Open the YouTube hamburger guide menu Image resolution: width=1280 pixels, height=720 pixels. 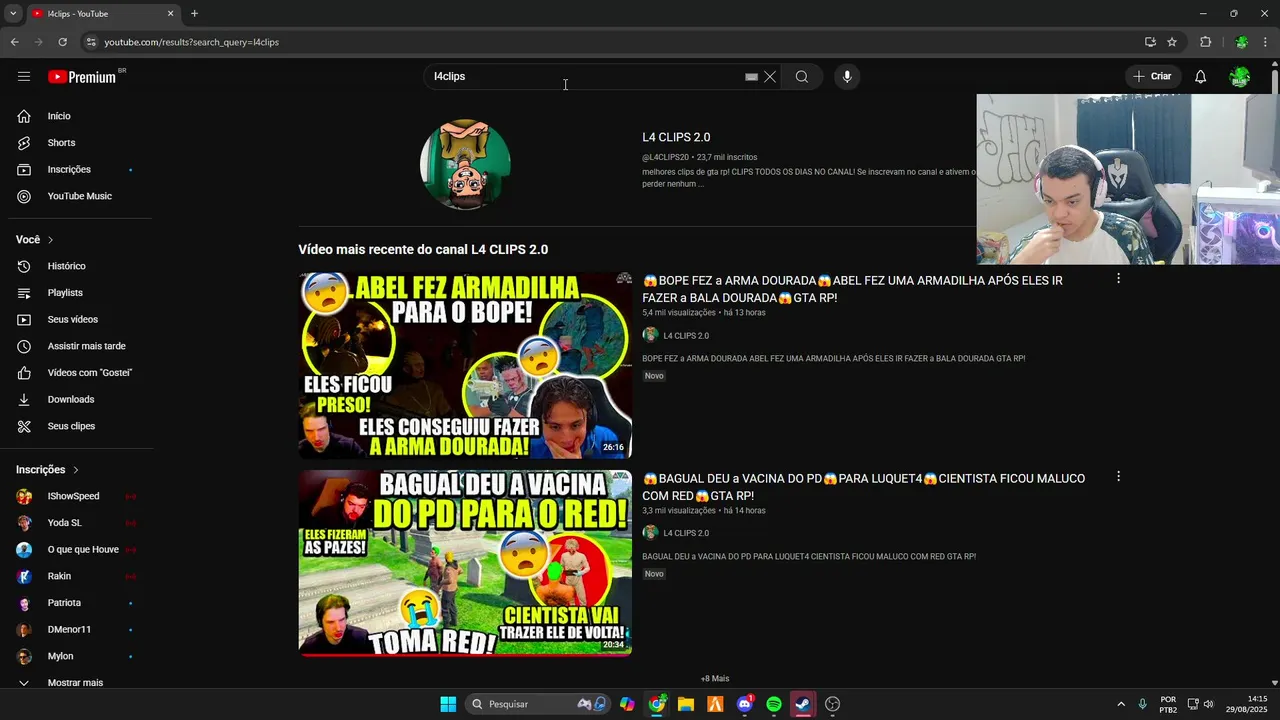click(x=24, y=77)
